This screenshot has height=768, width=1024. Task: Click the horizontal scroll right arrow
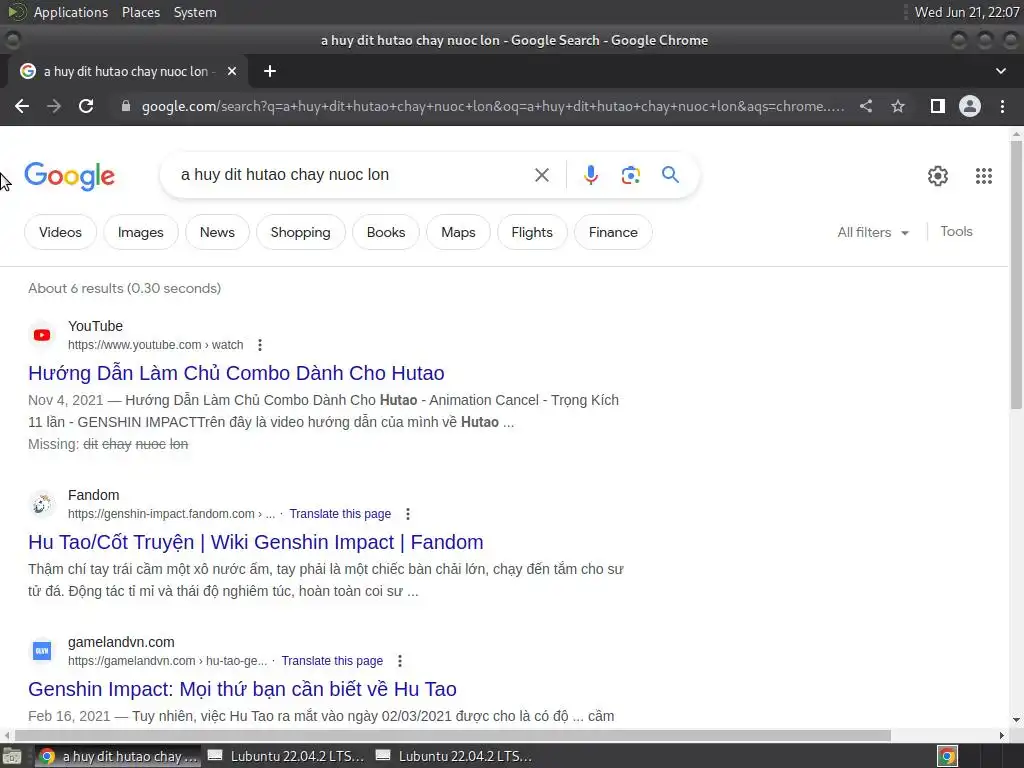(x=1002, y=735)
